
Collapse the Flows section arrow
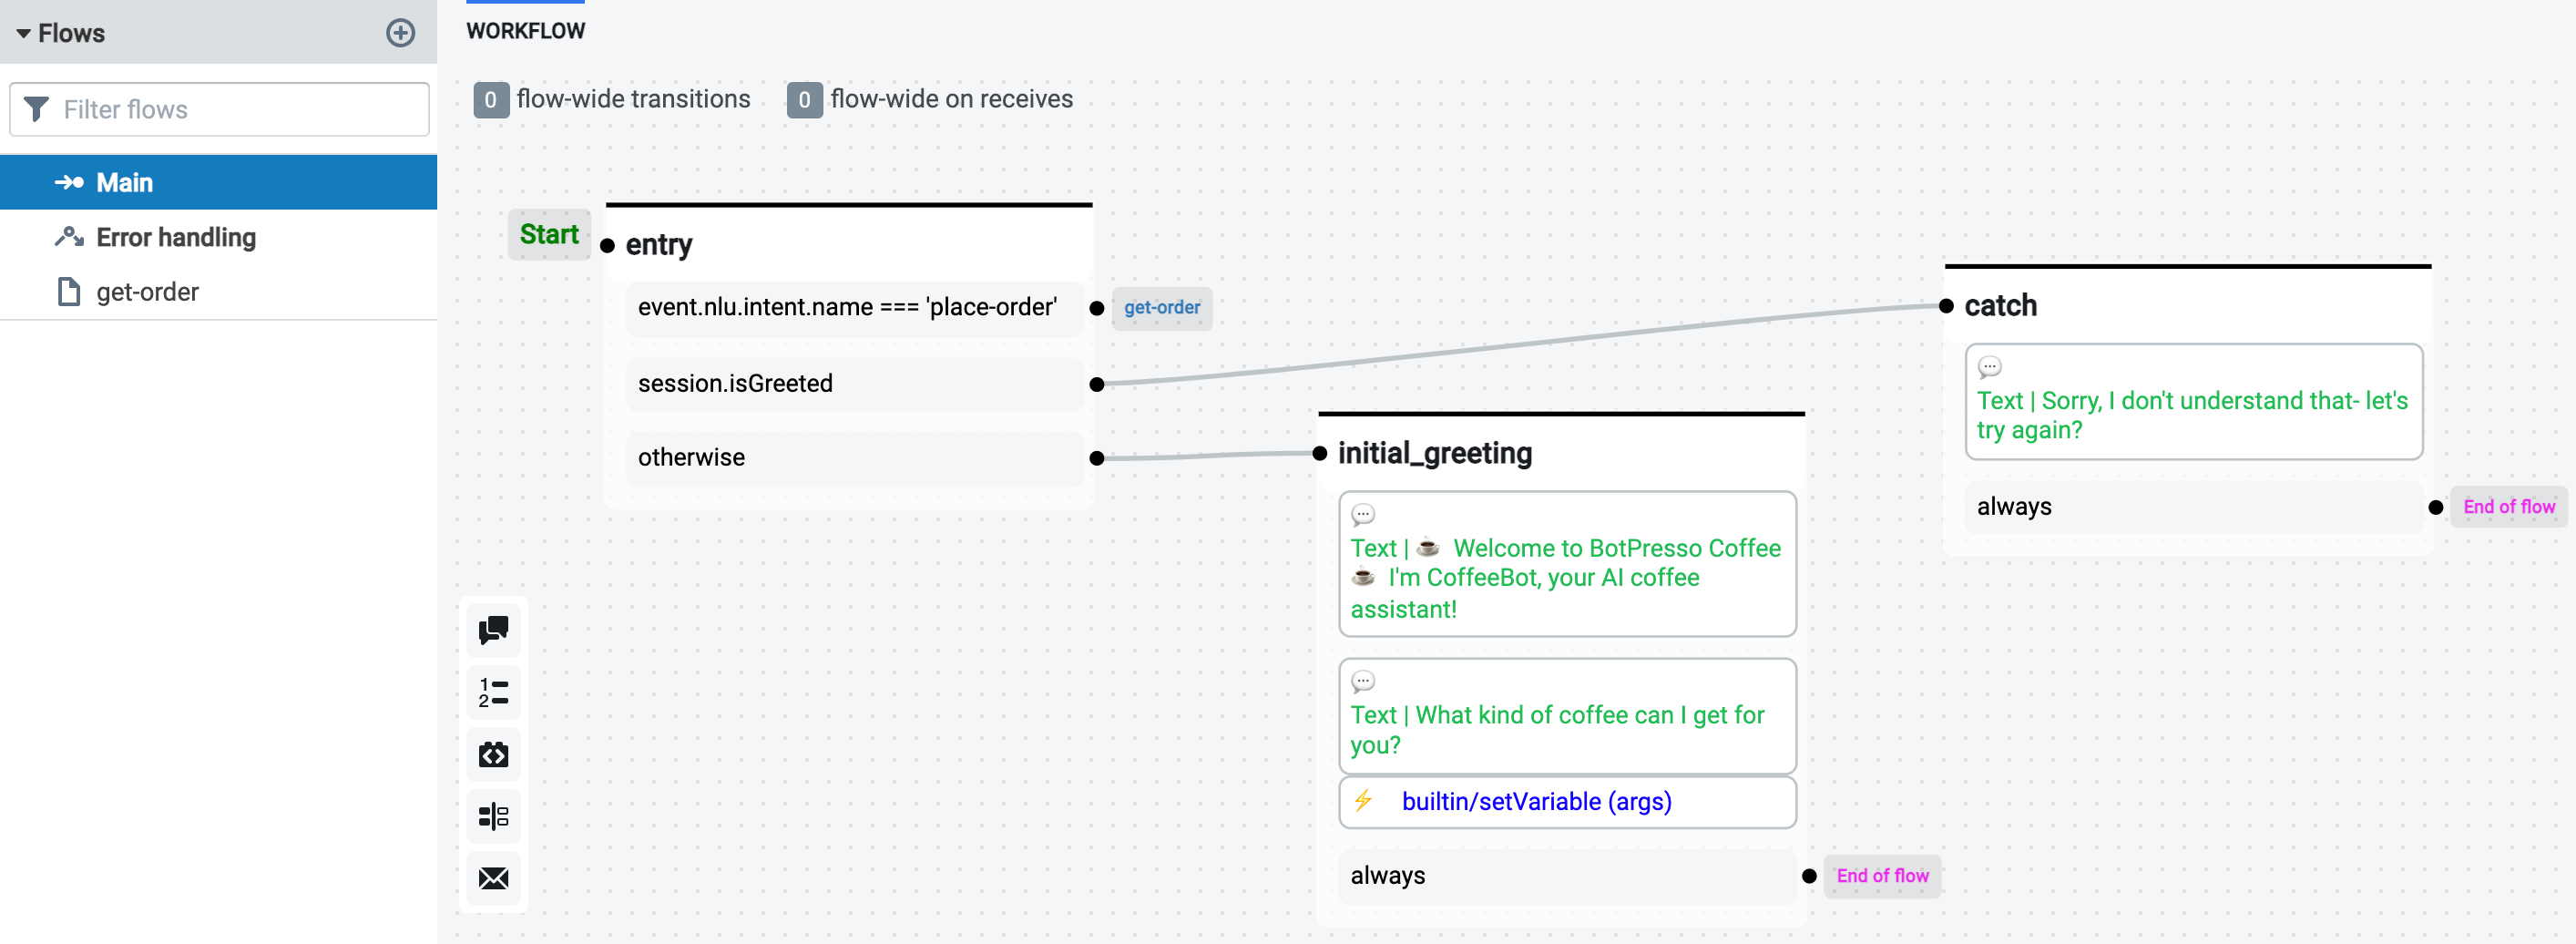[x=23, y=33]
